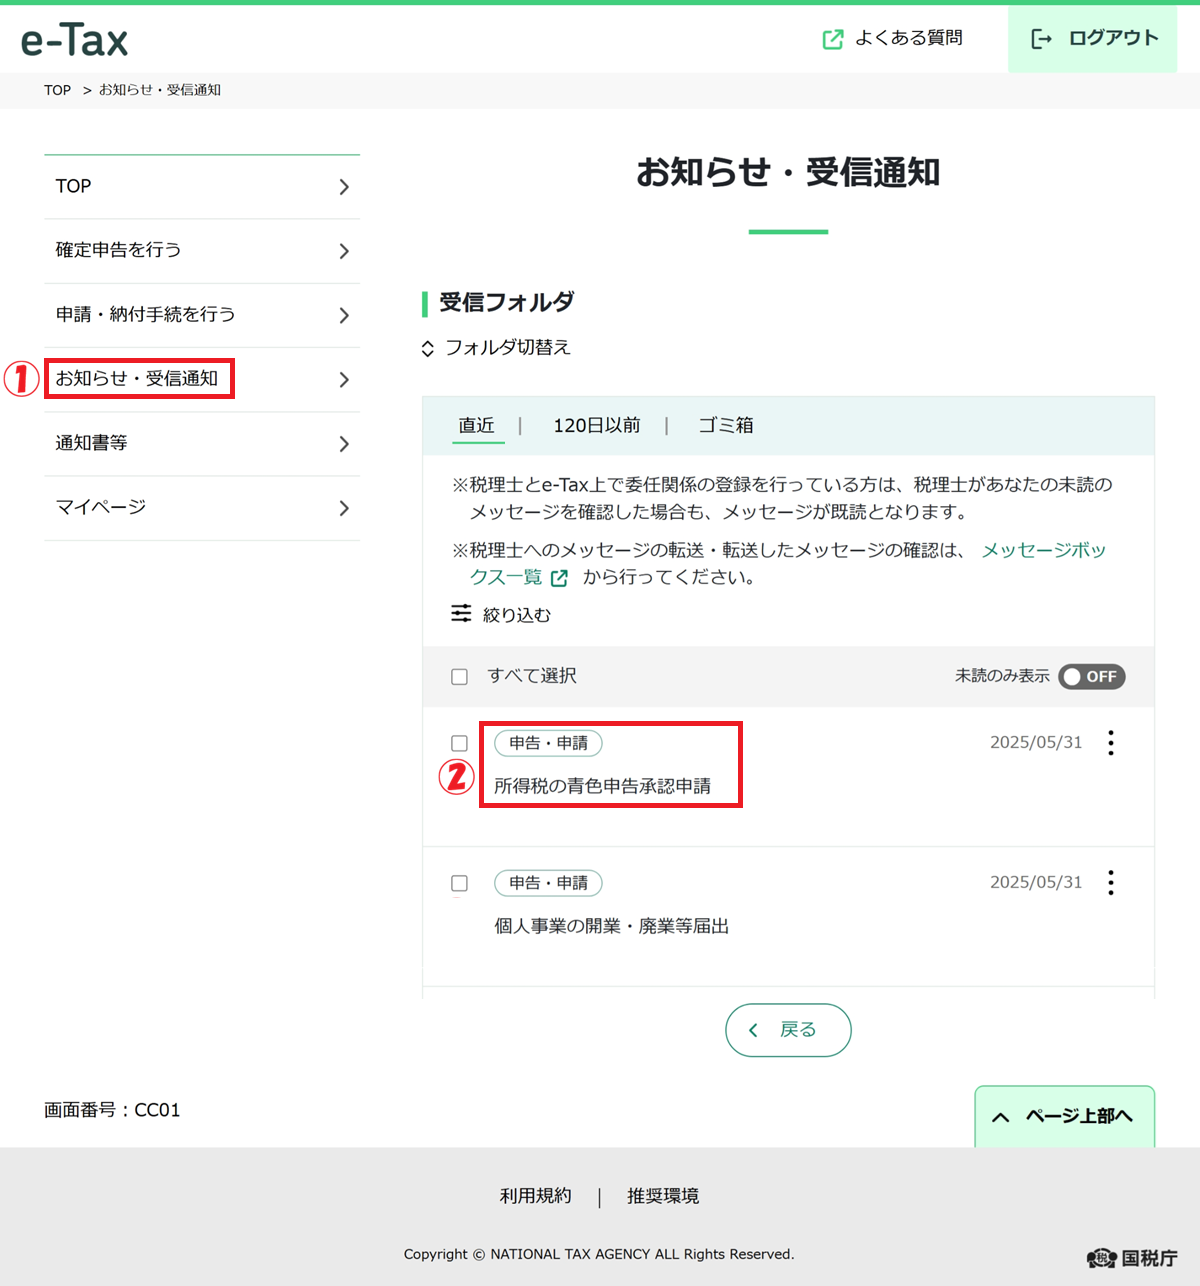Click the 国税庁 logo in footer
Screen dimensions: 1200x1286
click(1132, 1258)
